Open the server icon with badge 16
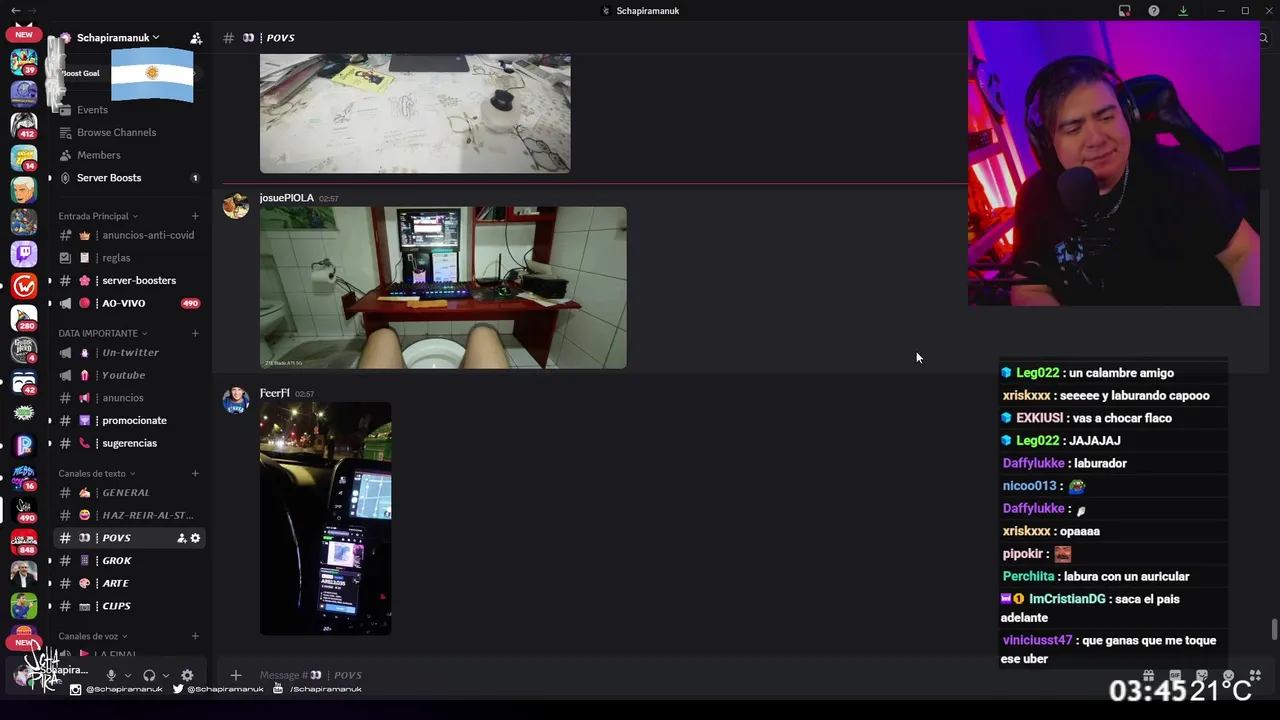The width and height of the screenshot is (1280, 720). [x=24, y=478]
